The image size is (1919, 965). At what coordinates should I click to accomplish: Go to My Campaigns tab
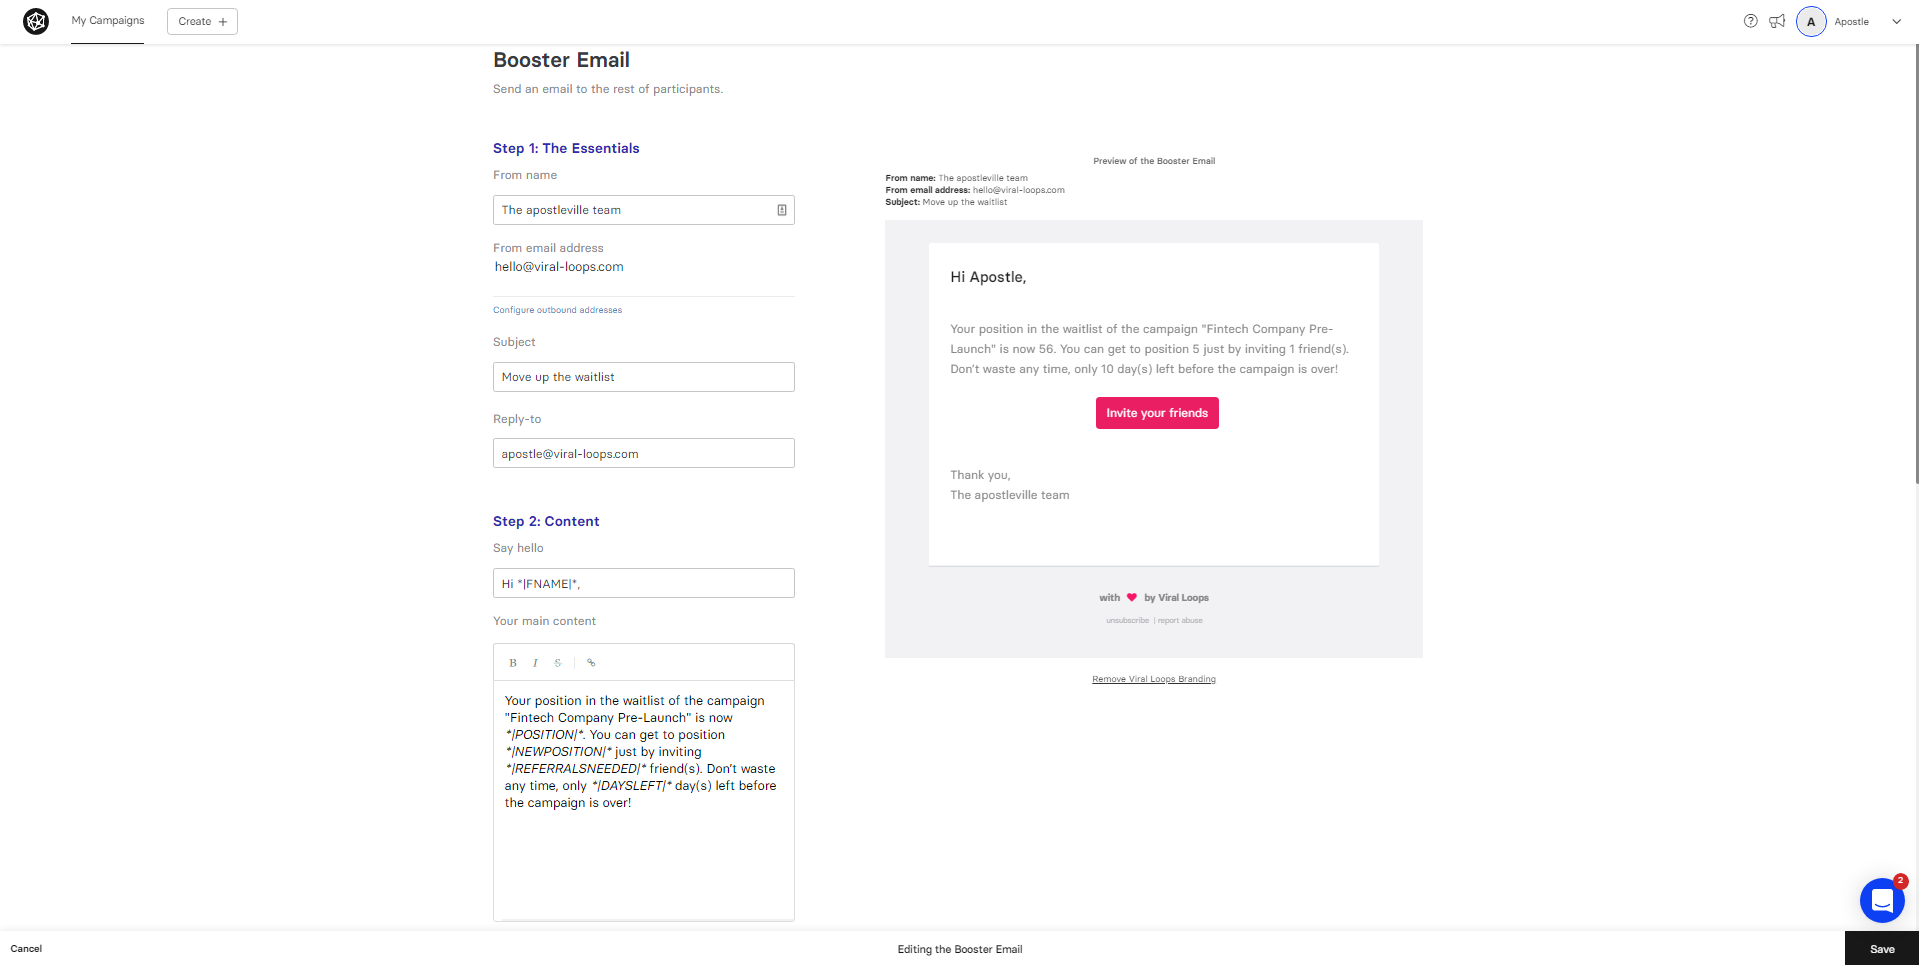pos(108,21)
